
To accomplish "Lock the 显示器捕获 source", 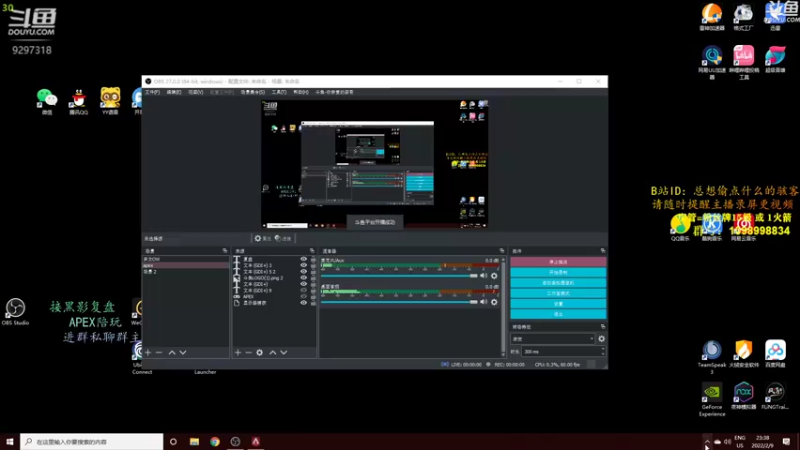I will point(313,303).
